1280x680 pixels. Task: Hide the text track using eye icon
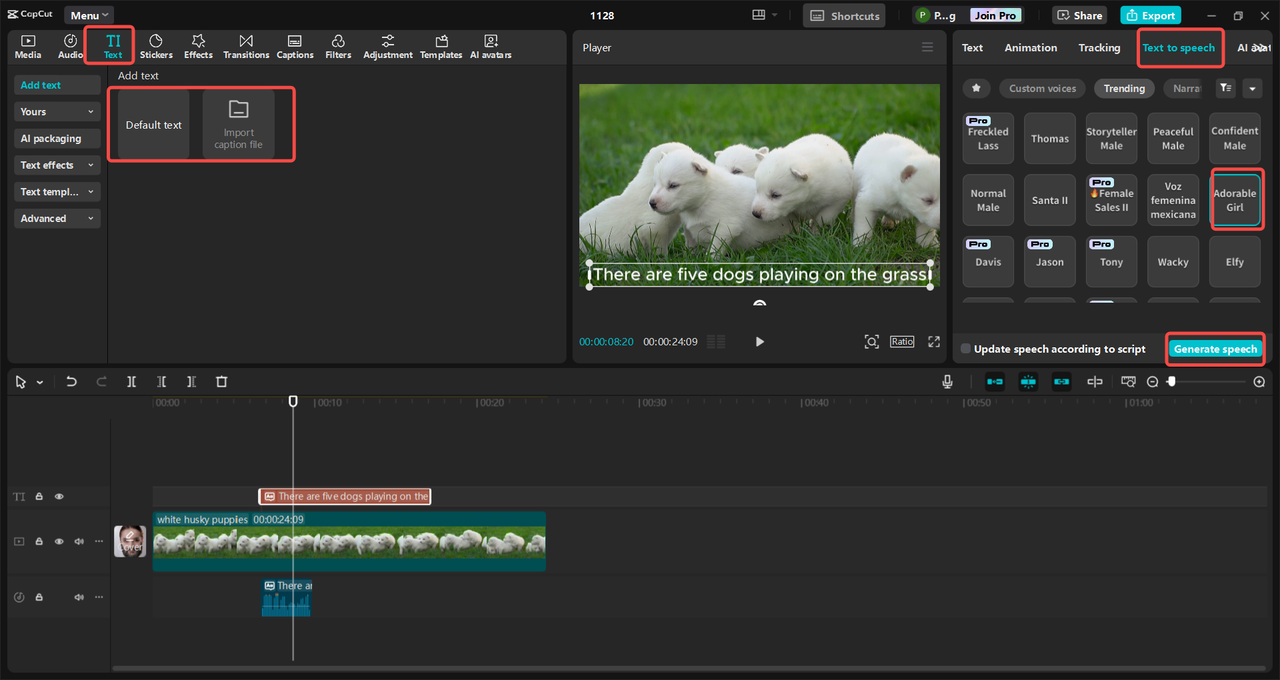[x=59, y=496]
